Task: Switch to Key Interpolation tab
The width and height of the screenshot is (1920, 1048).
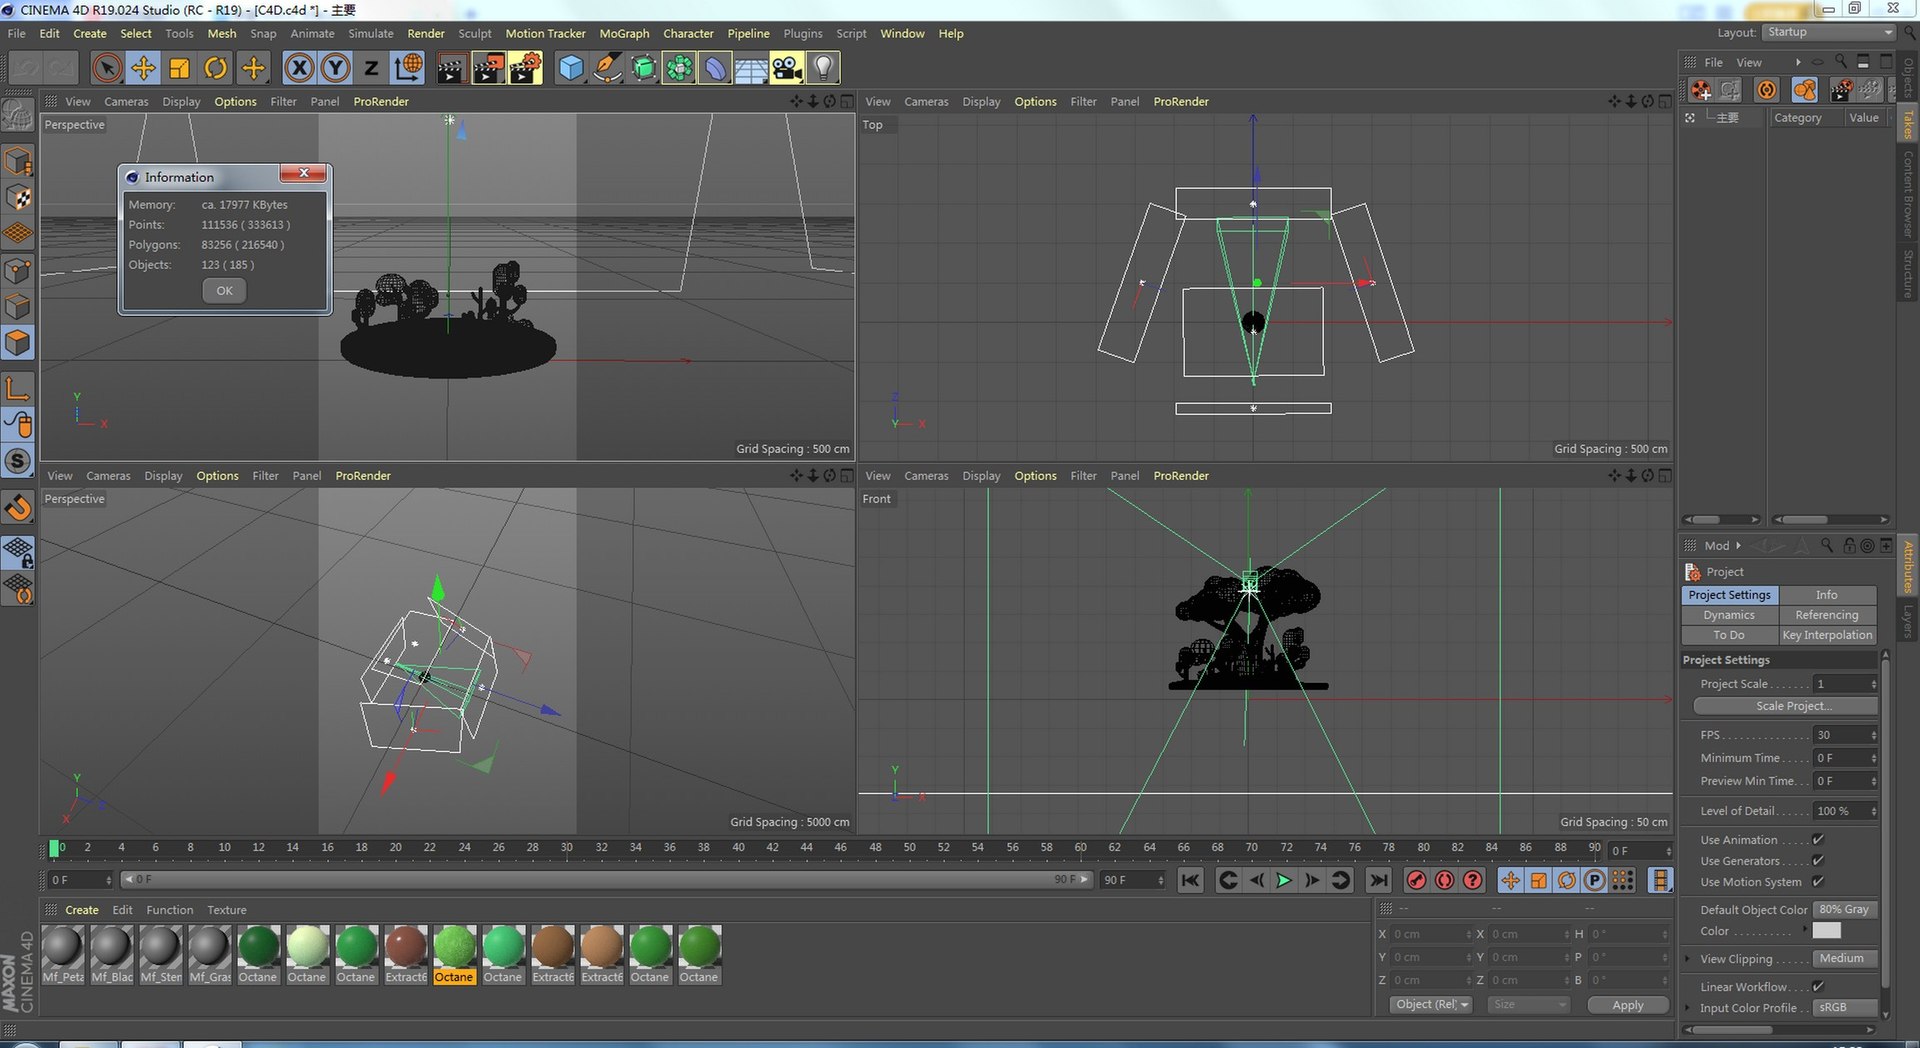Action: (1827, 635)
